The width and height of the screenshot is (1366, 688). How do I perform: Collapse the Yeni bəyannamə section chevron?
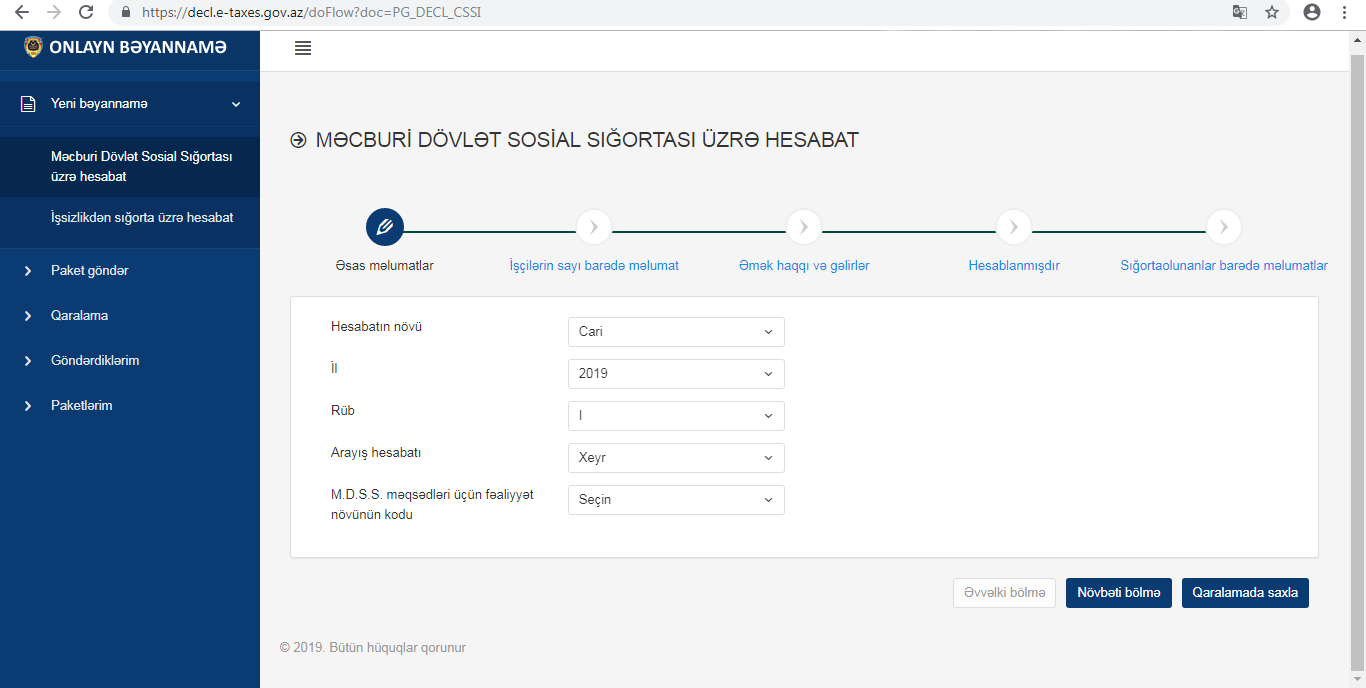point(236,102)
